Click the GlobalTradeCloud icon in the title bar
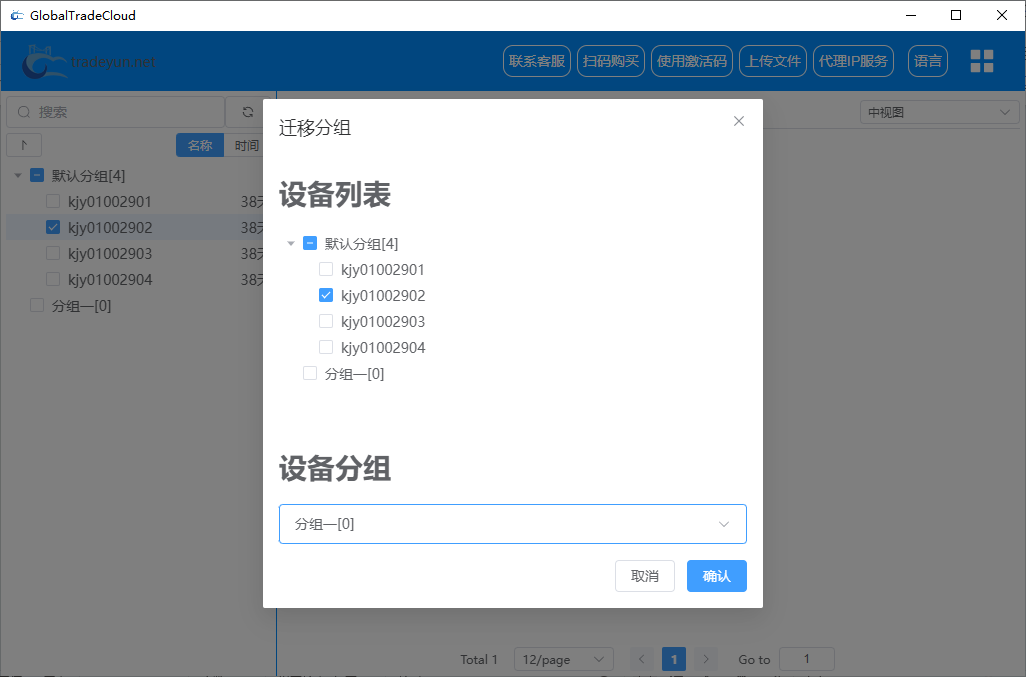This screenshot has height=677, width=1026. pos(16,15)
